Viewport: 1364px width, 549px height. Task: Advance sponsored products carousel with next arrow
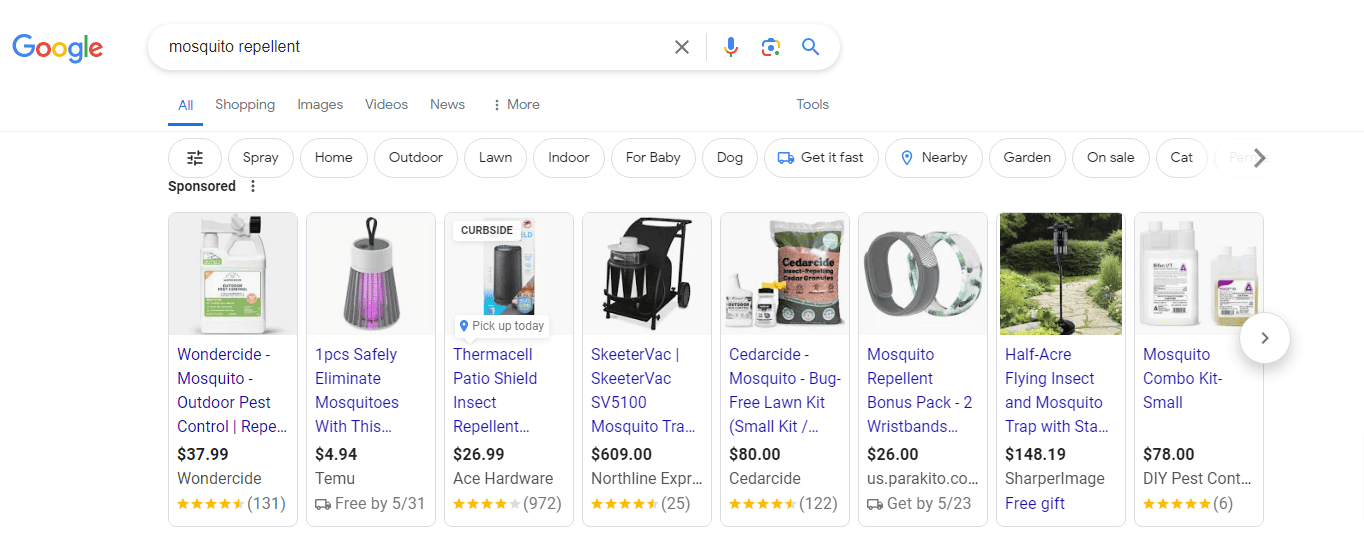point(1265,338)
